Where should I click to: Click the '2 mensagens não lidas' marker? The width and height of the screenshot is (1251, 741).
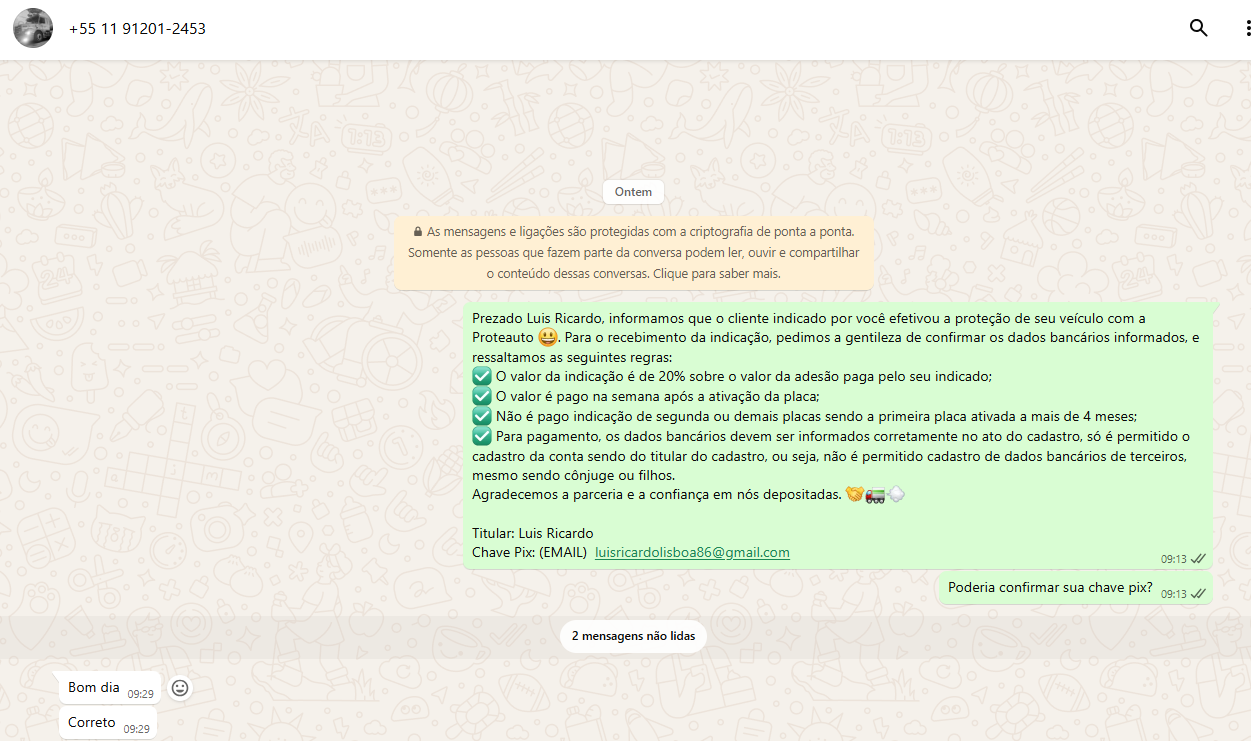pyautogui.click(x=633, y=636)
